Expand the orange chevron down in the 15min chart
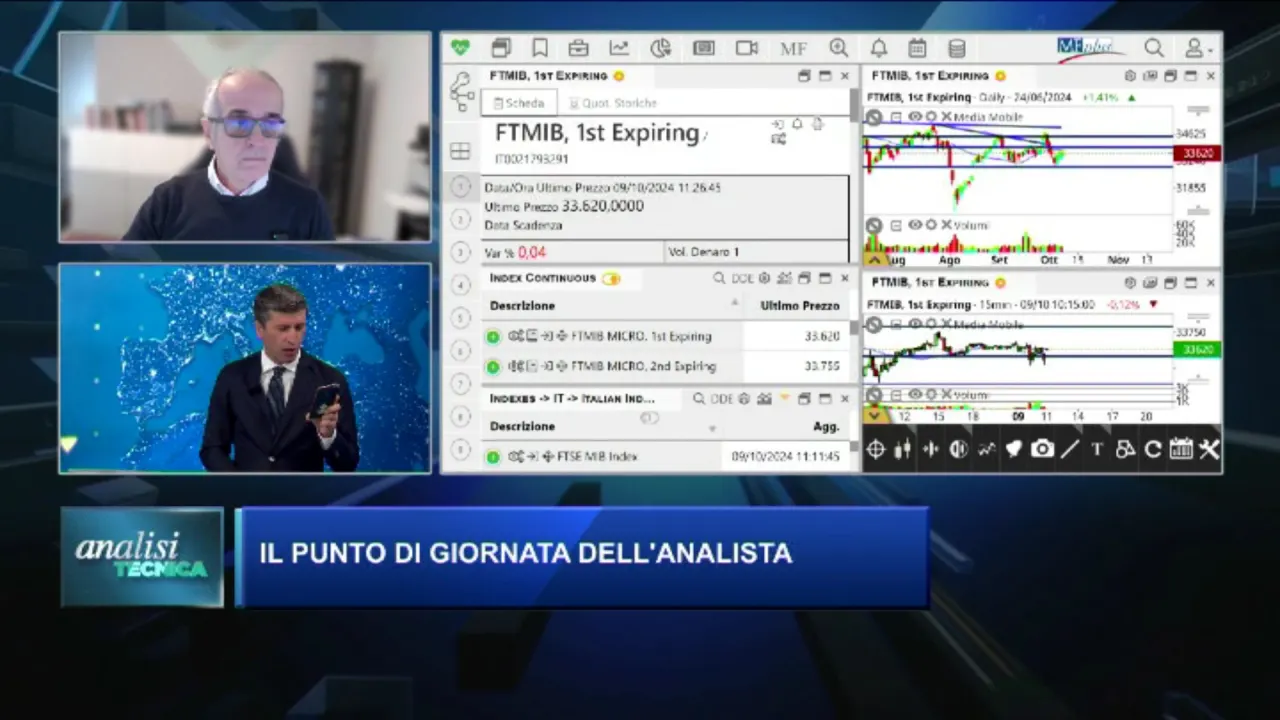 coord(875,415)
